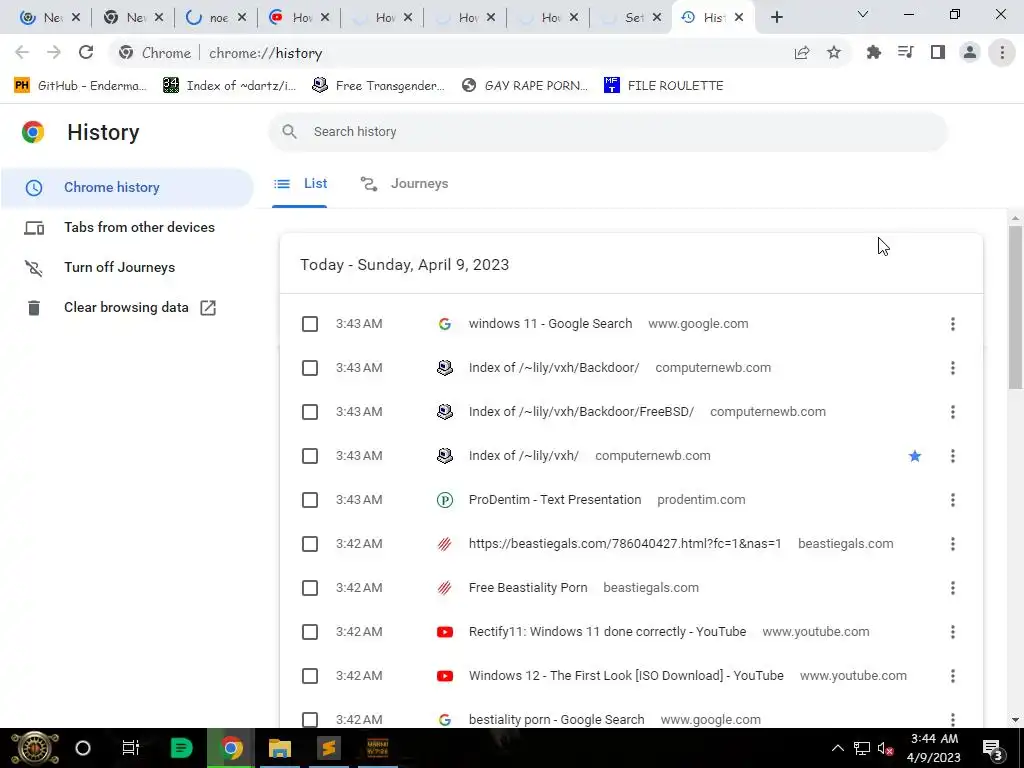
Task: Click the browser forward arrow
Action: [x=54, y=53]
